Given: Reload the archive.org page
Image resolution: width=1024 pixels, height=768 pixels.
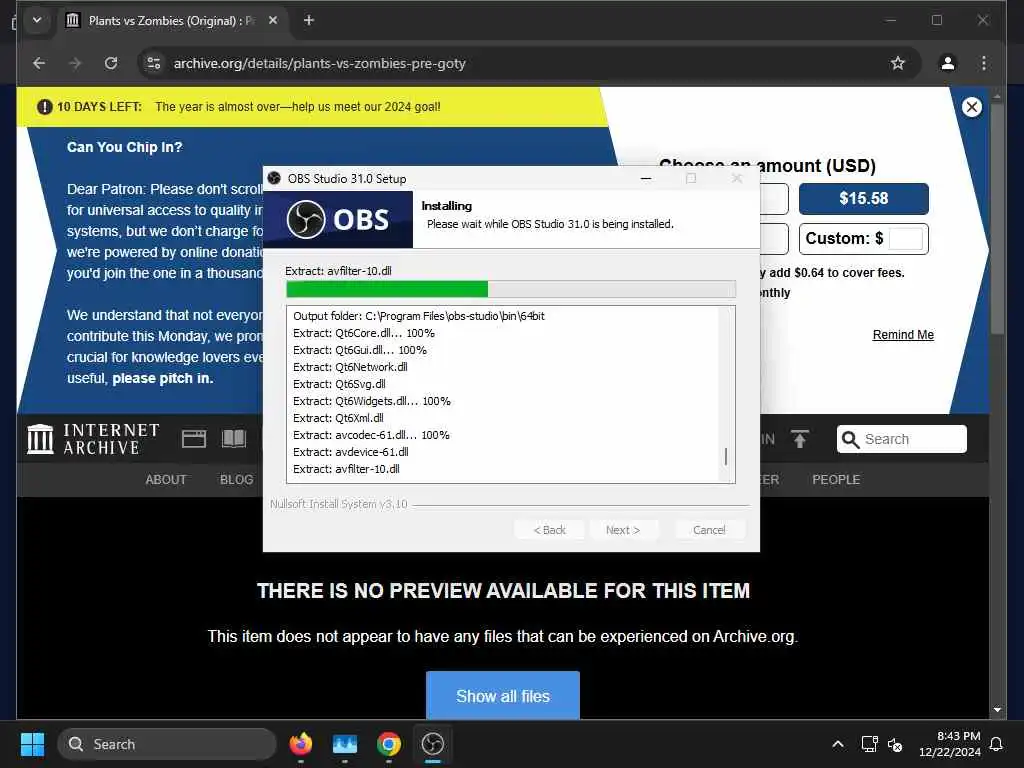Looking at the screenshot, I should pyautogui.click(x=111, y=63).
